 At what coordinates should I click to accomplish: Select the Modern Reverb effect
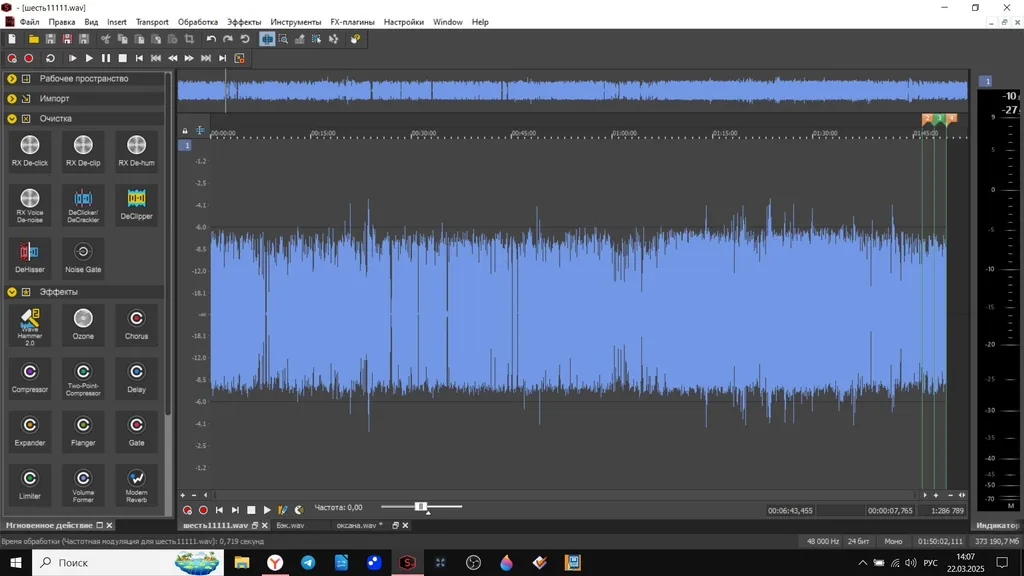(136, 485)
